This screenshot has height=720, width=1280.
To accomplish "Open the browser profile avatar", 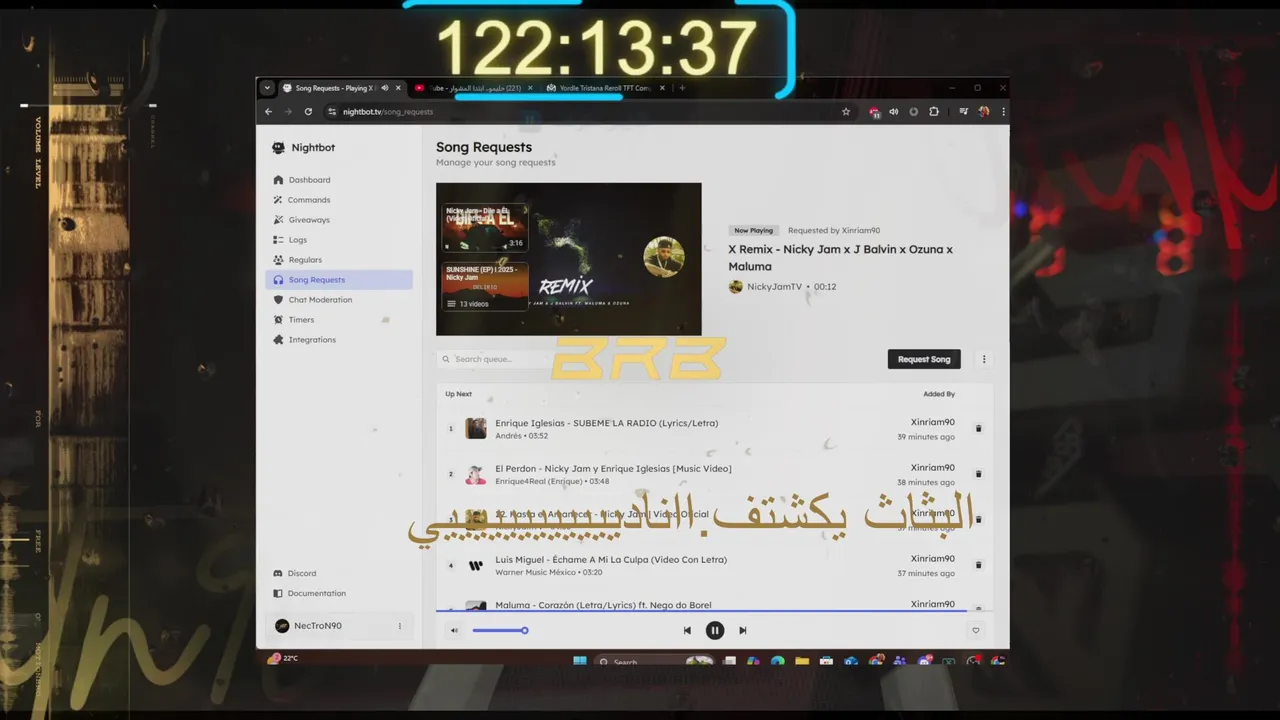I will pos(984,112).
